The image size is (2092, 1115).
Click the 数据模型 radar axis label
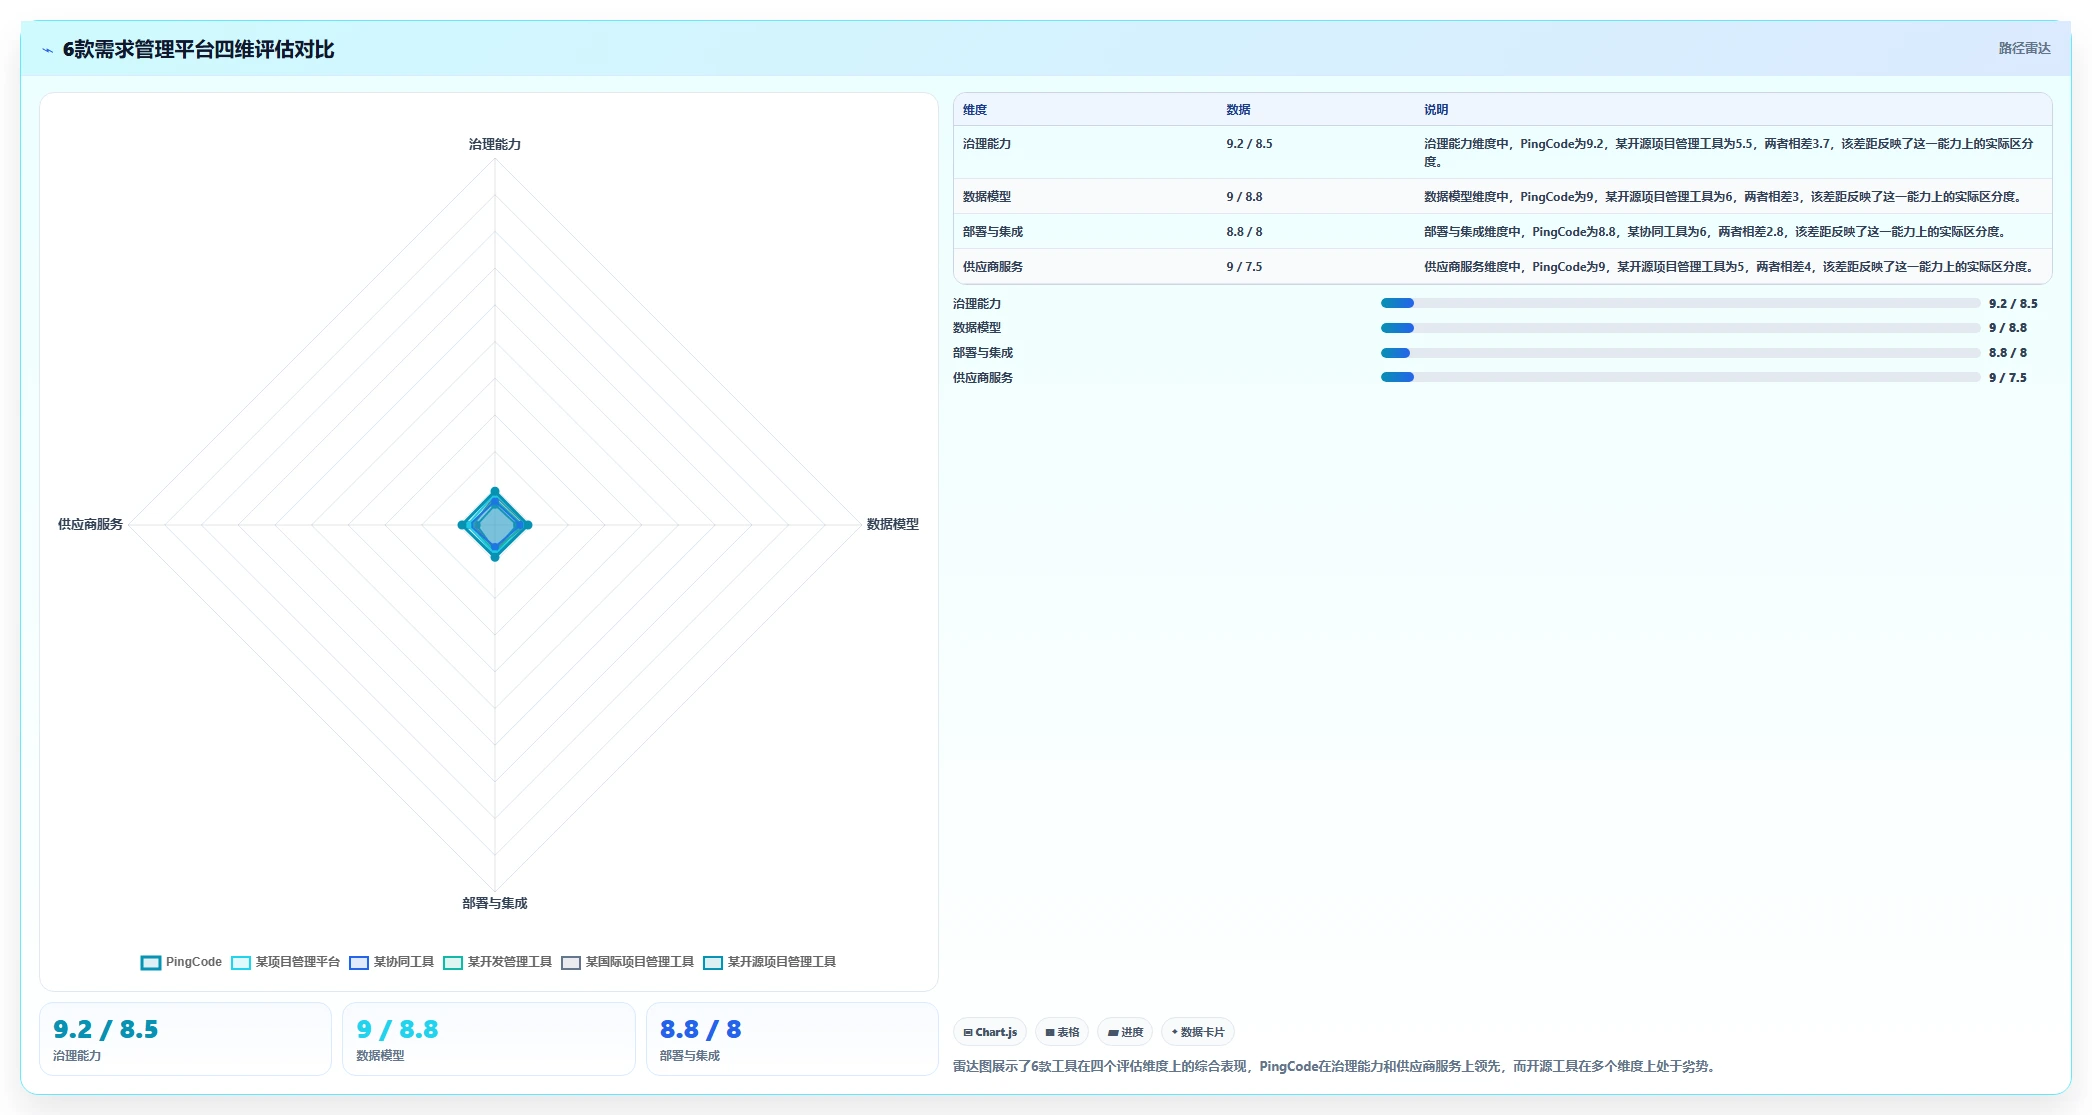click(892, 524)
